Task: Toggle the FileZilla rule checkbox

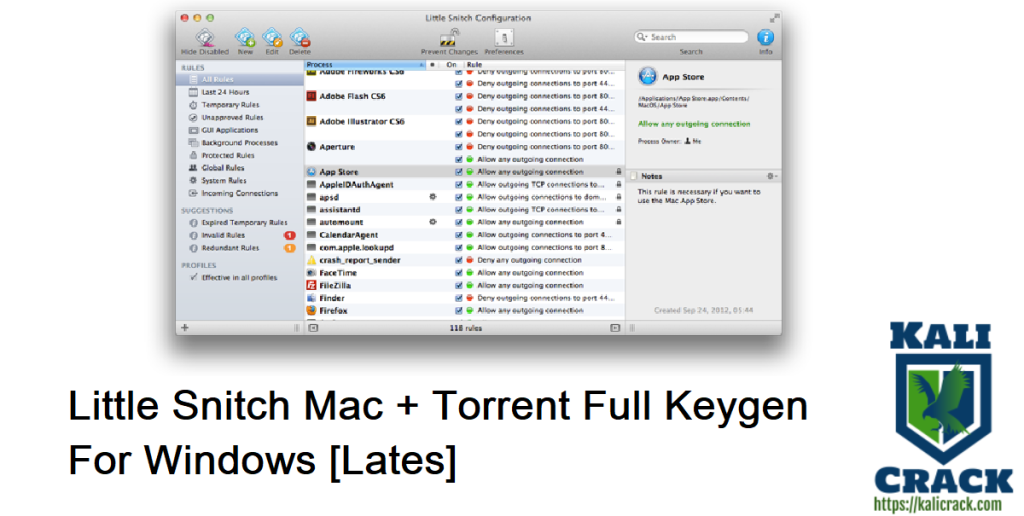Action: pos(458,285)
